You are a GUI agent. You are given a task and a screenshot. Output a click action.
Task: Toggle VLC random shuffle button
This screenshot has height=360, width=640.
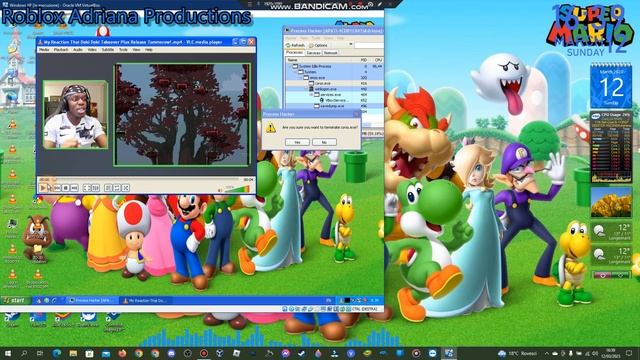126,188
